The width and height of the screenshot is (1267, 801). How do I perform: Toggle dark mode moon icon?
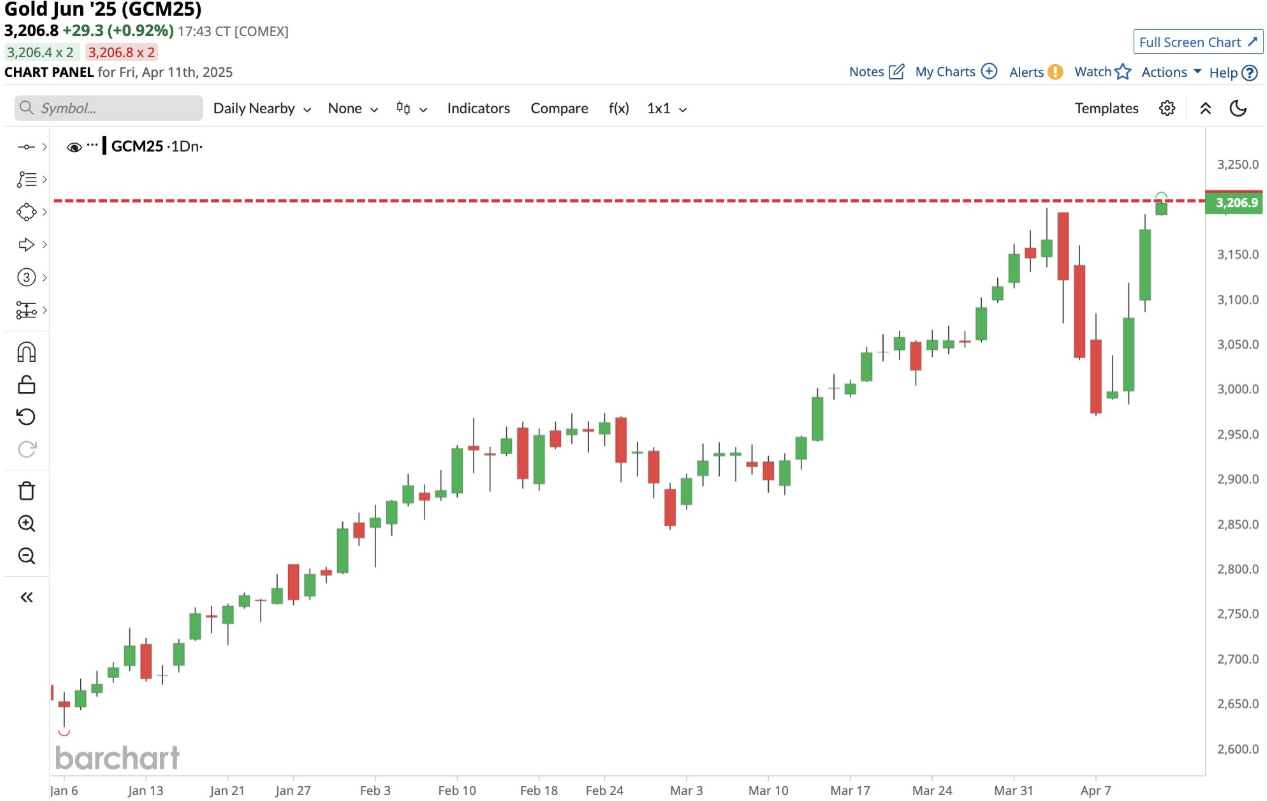point(1238,108)
